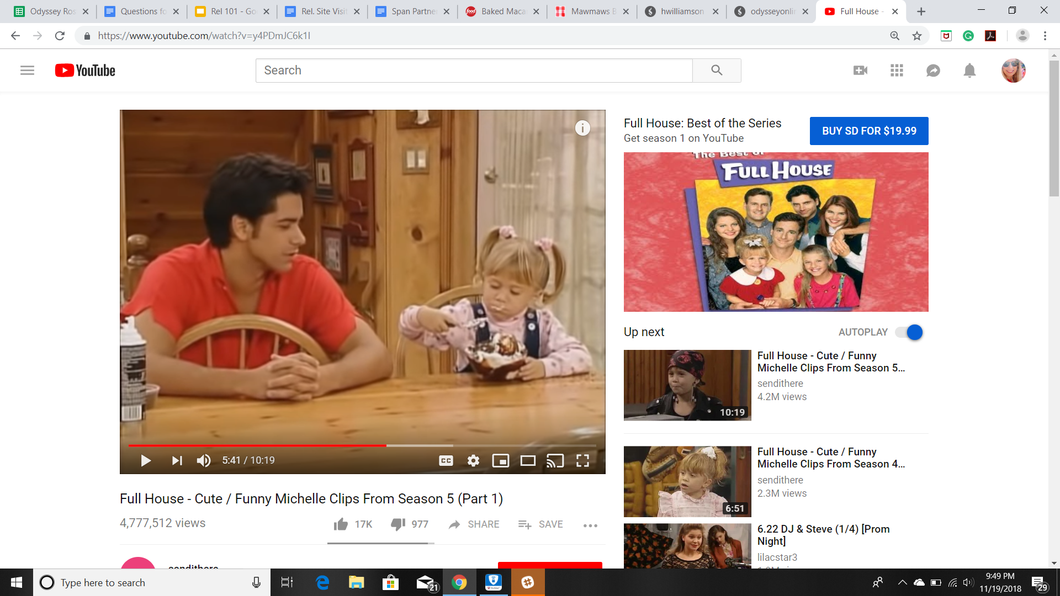1060x596 pixels.
Task: Dislike the video with thumbs down
Action: click(398, 524)
